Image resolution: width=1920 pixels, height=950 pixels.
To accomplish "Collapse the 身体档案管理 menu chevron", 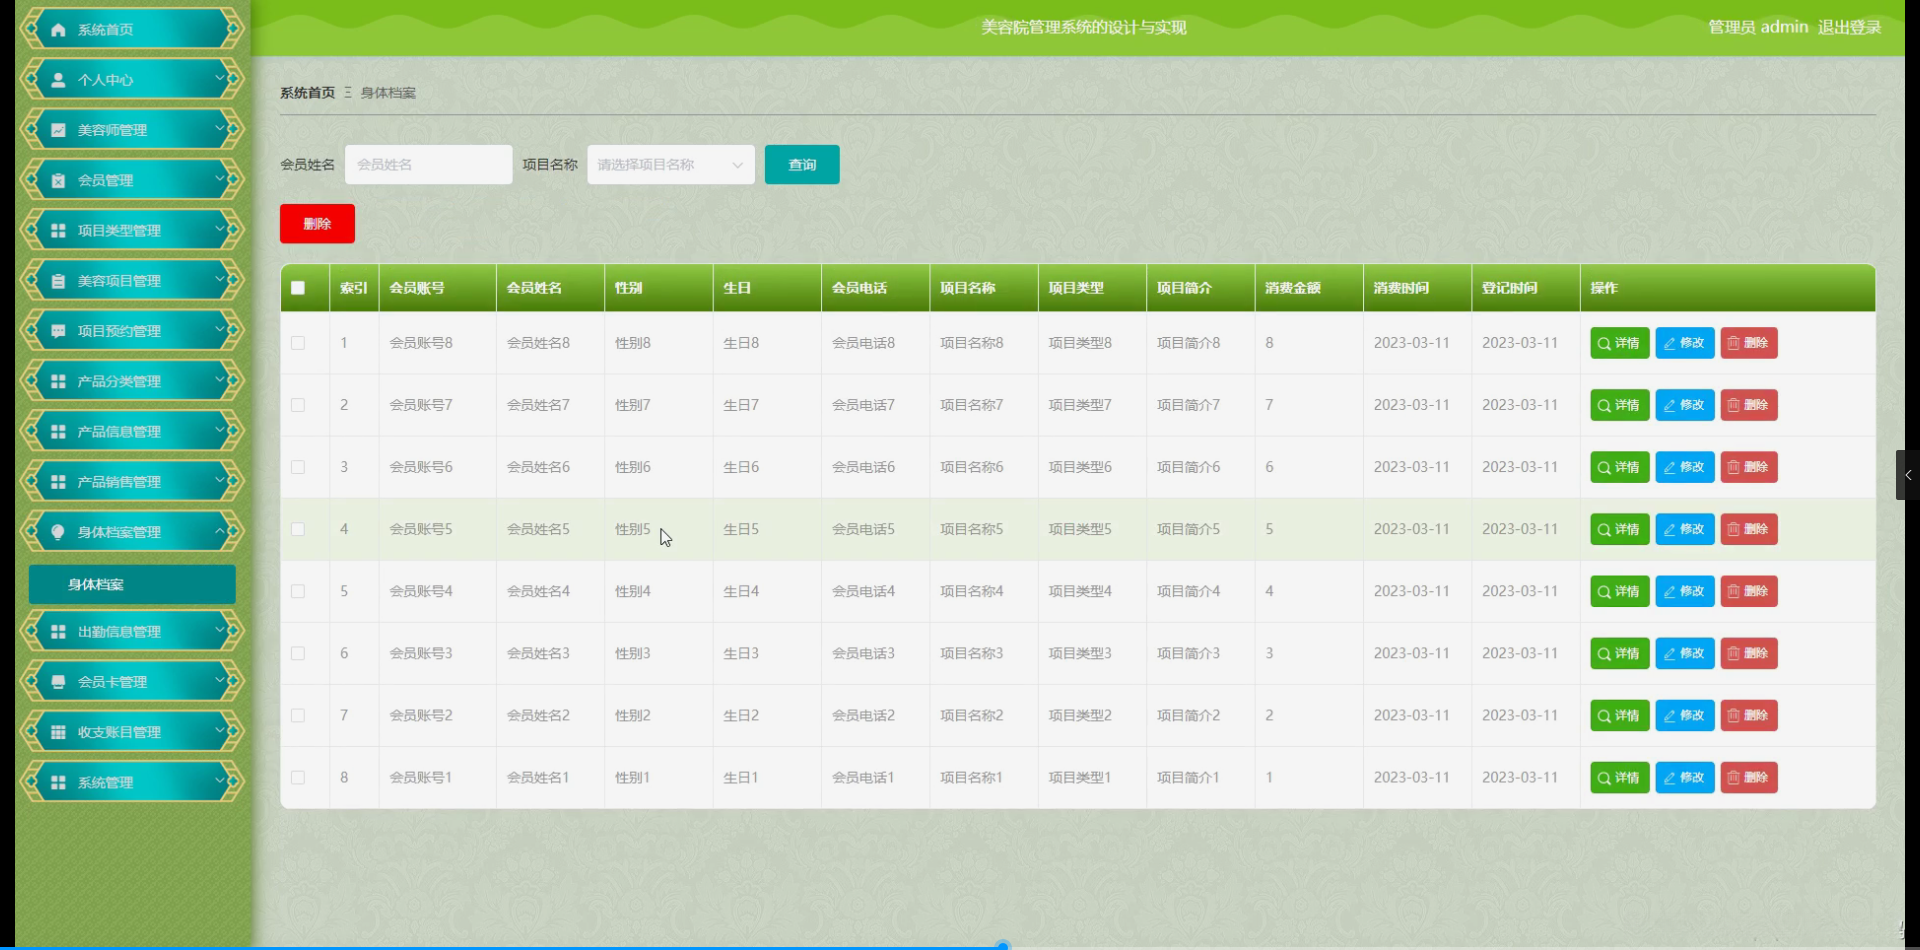I will click(x=220, y=531).
